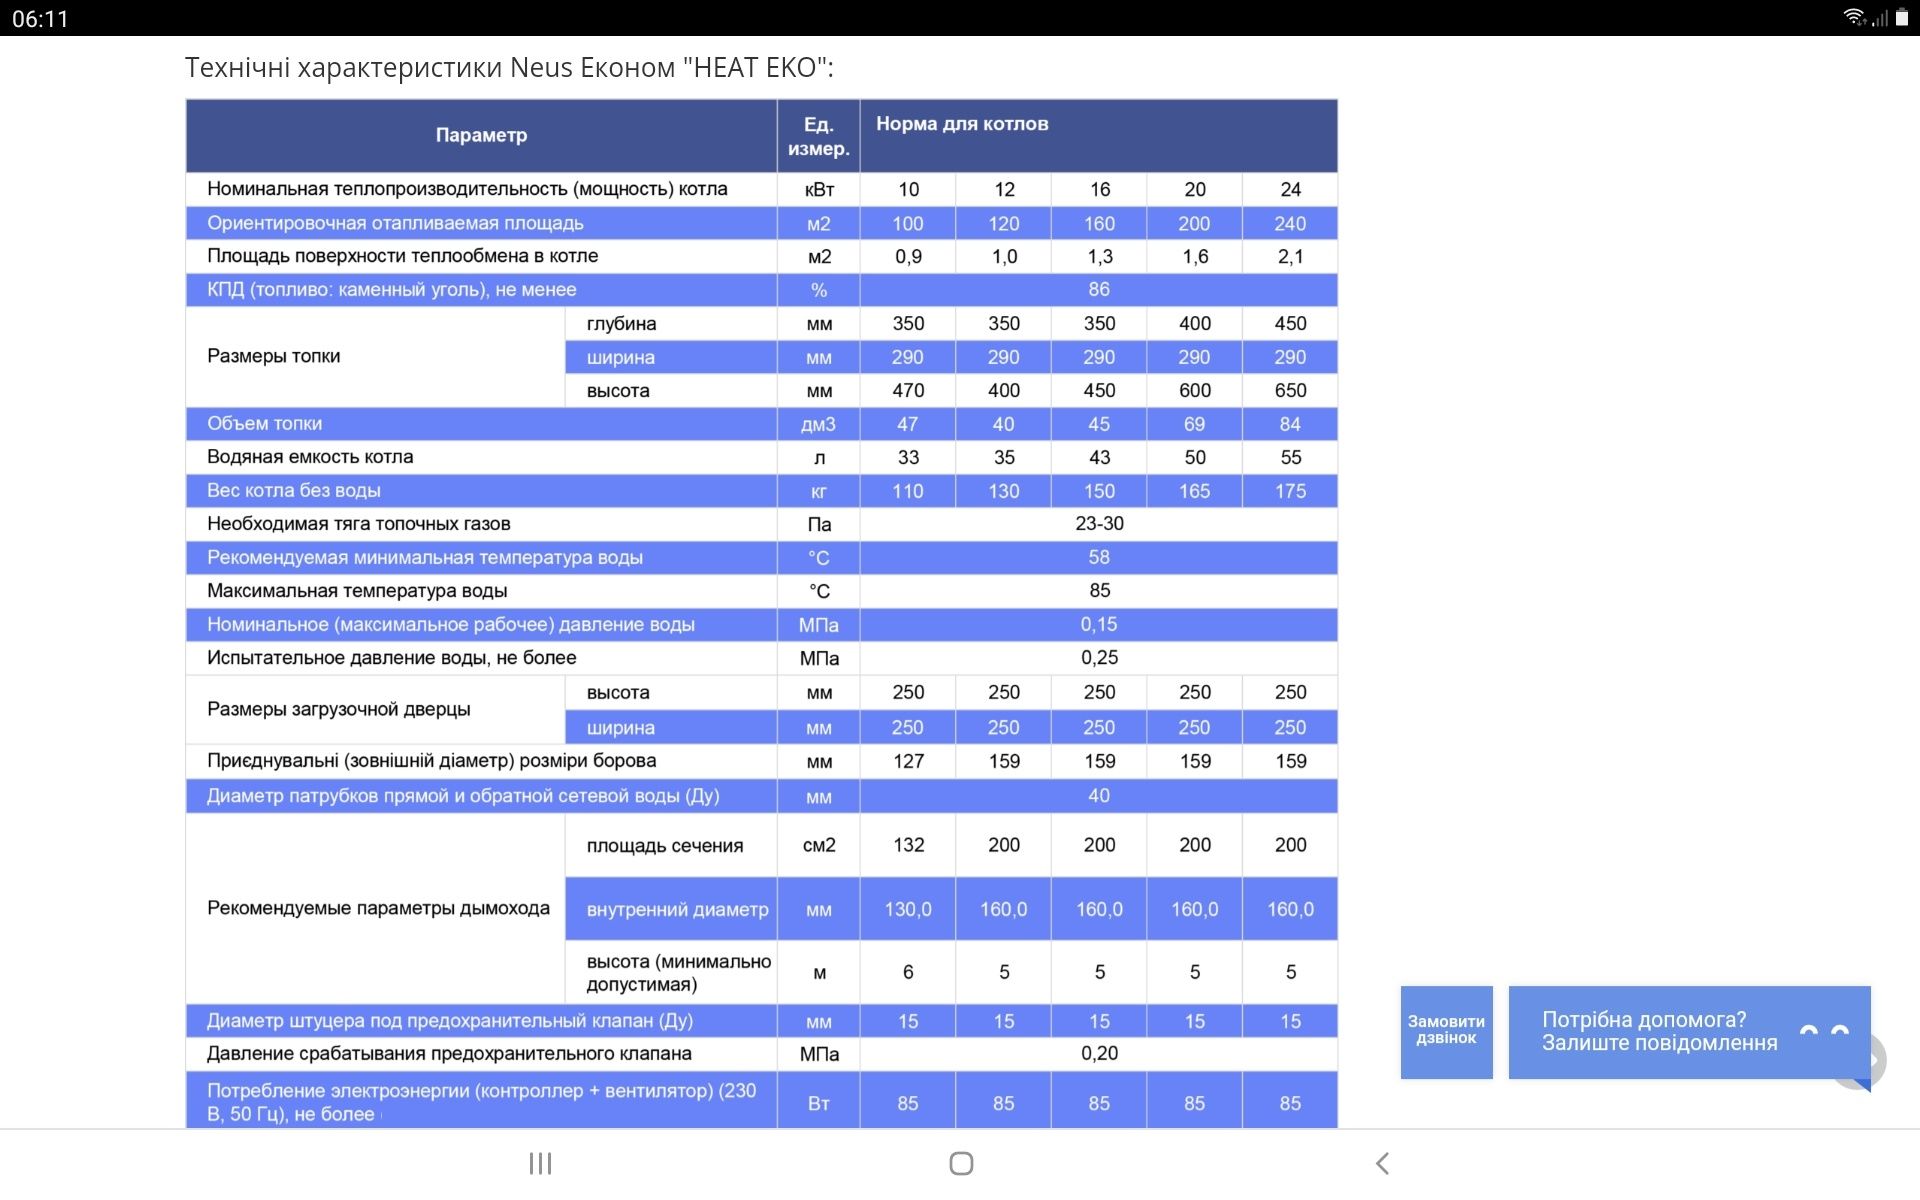
Task: Click the value 23-30 for тяга
Action: (x=1099, y=524)
